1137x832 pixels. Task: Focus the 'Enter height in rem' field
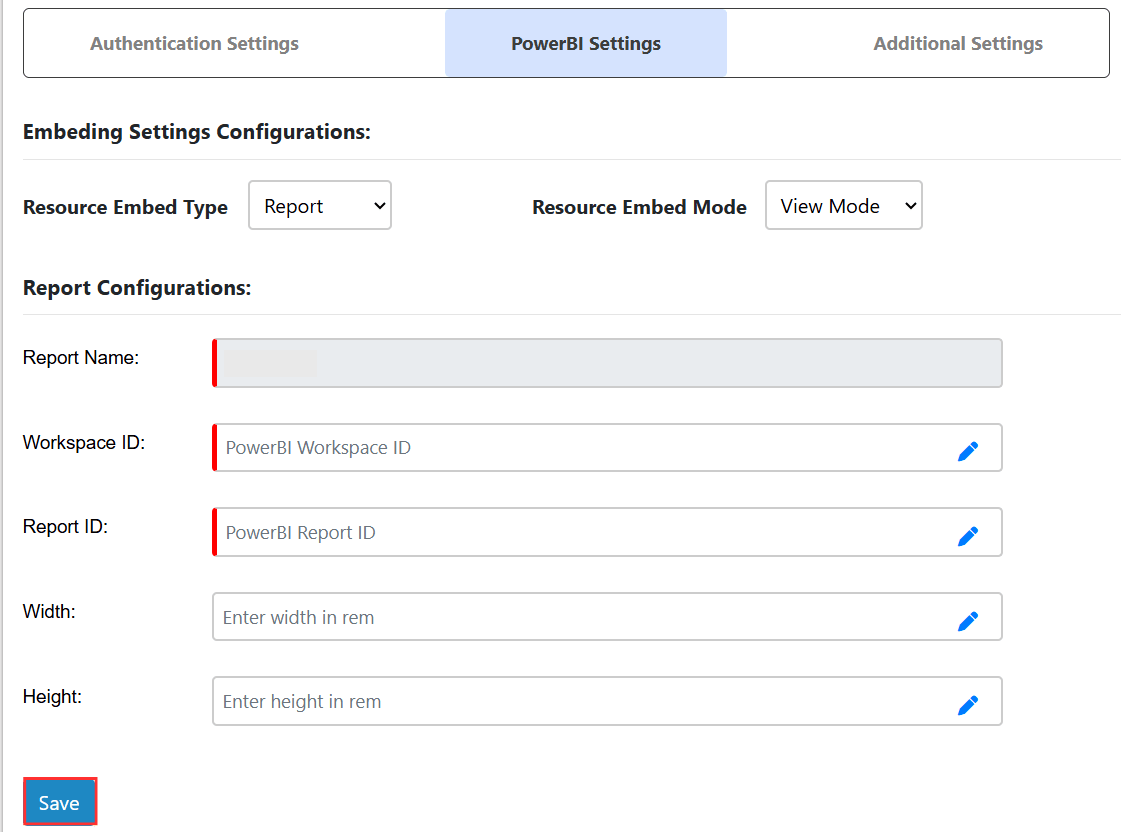[x=608, y=701]
